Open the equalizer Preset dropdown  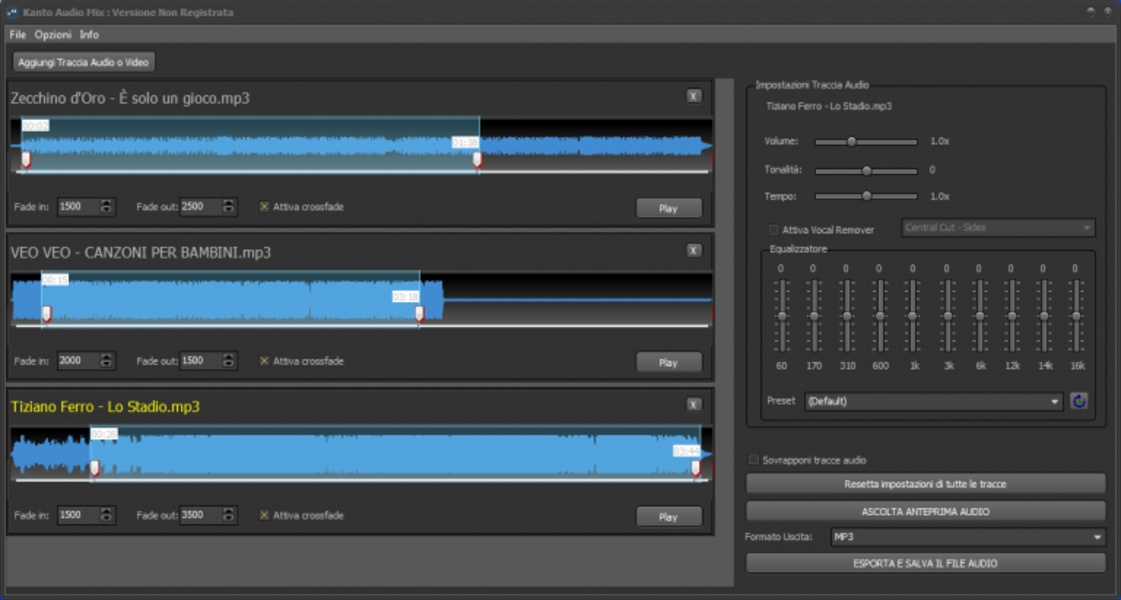tap(933, 401)
